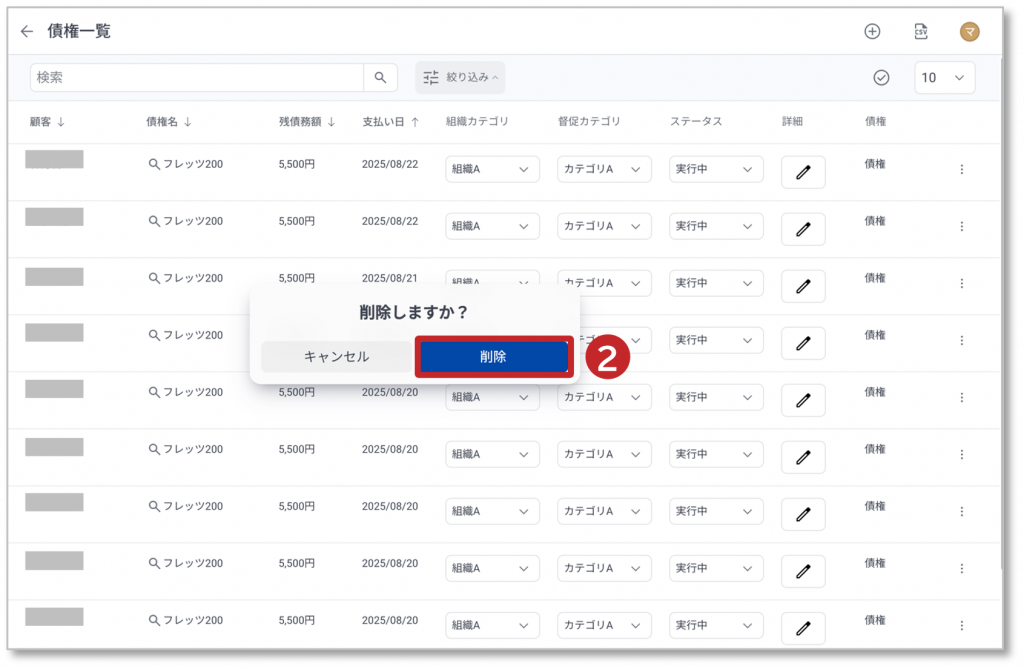Open the カテゴリA dropdown in second row

tap(604, 227)
